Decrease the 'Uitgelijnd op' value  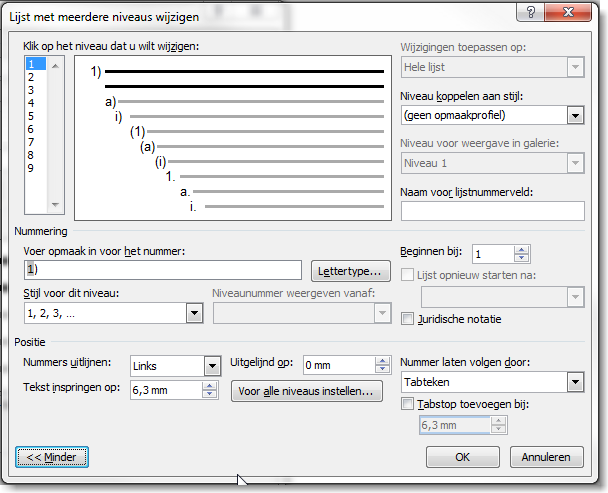click(383, 370)
